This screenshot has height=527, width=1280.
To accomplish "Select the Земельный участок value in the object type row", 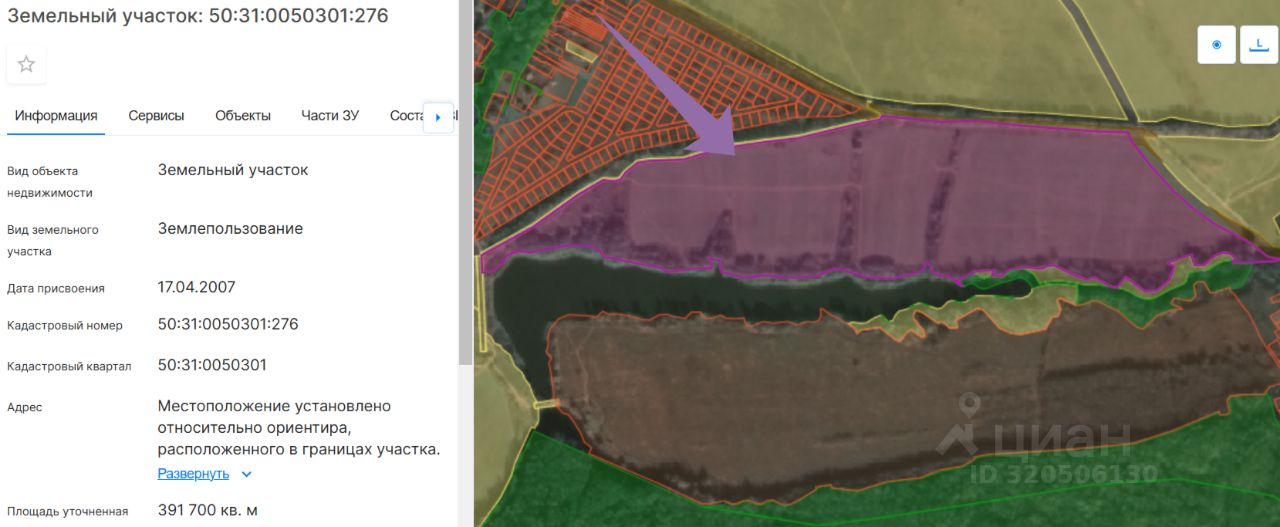I will 233,170.
